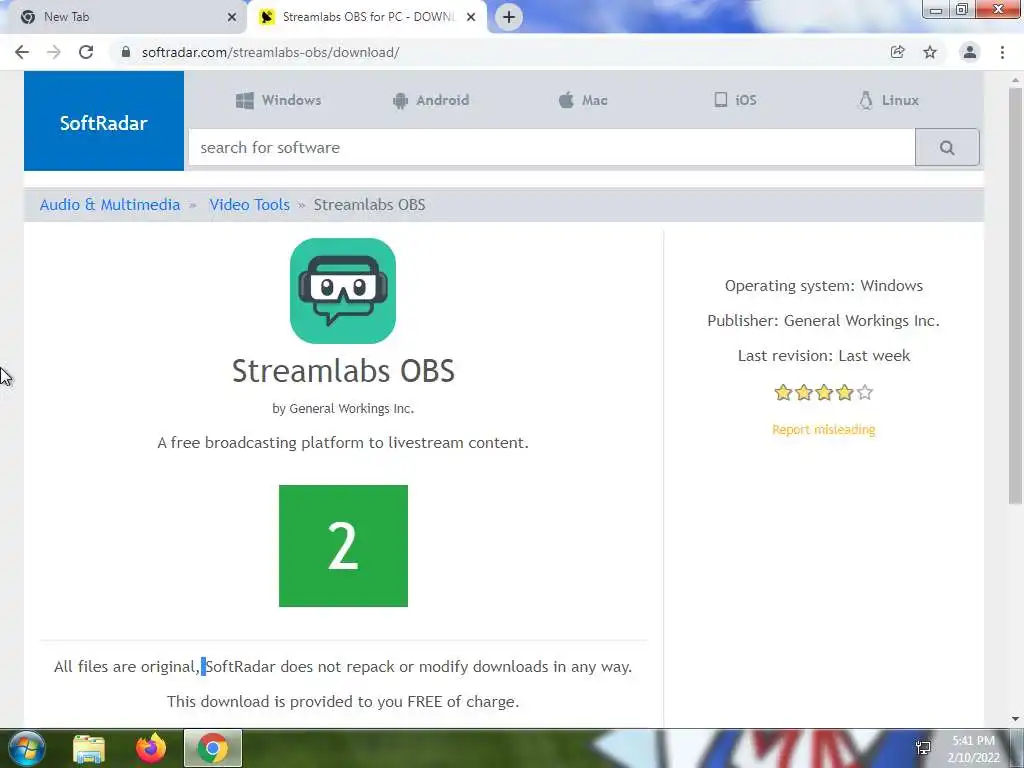Click the Streamlabs OBS heading text
This screenshot has height=768, width=1024.
click(x=344, y=371)
